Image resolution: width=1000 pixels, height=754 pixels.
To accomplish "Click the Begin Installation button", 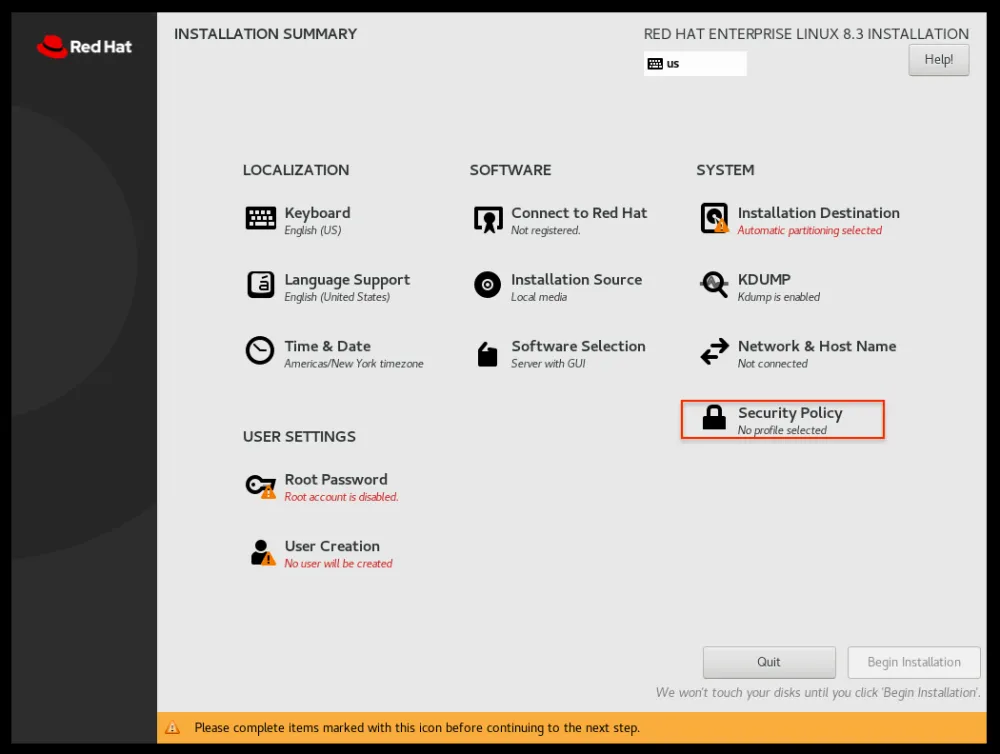I will pos(914,662).
